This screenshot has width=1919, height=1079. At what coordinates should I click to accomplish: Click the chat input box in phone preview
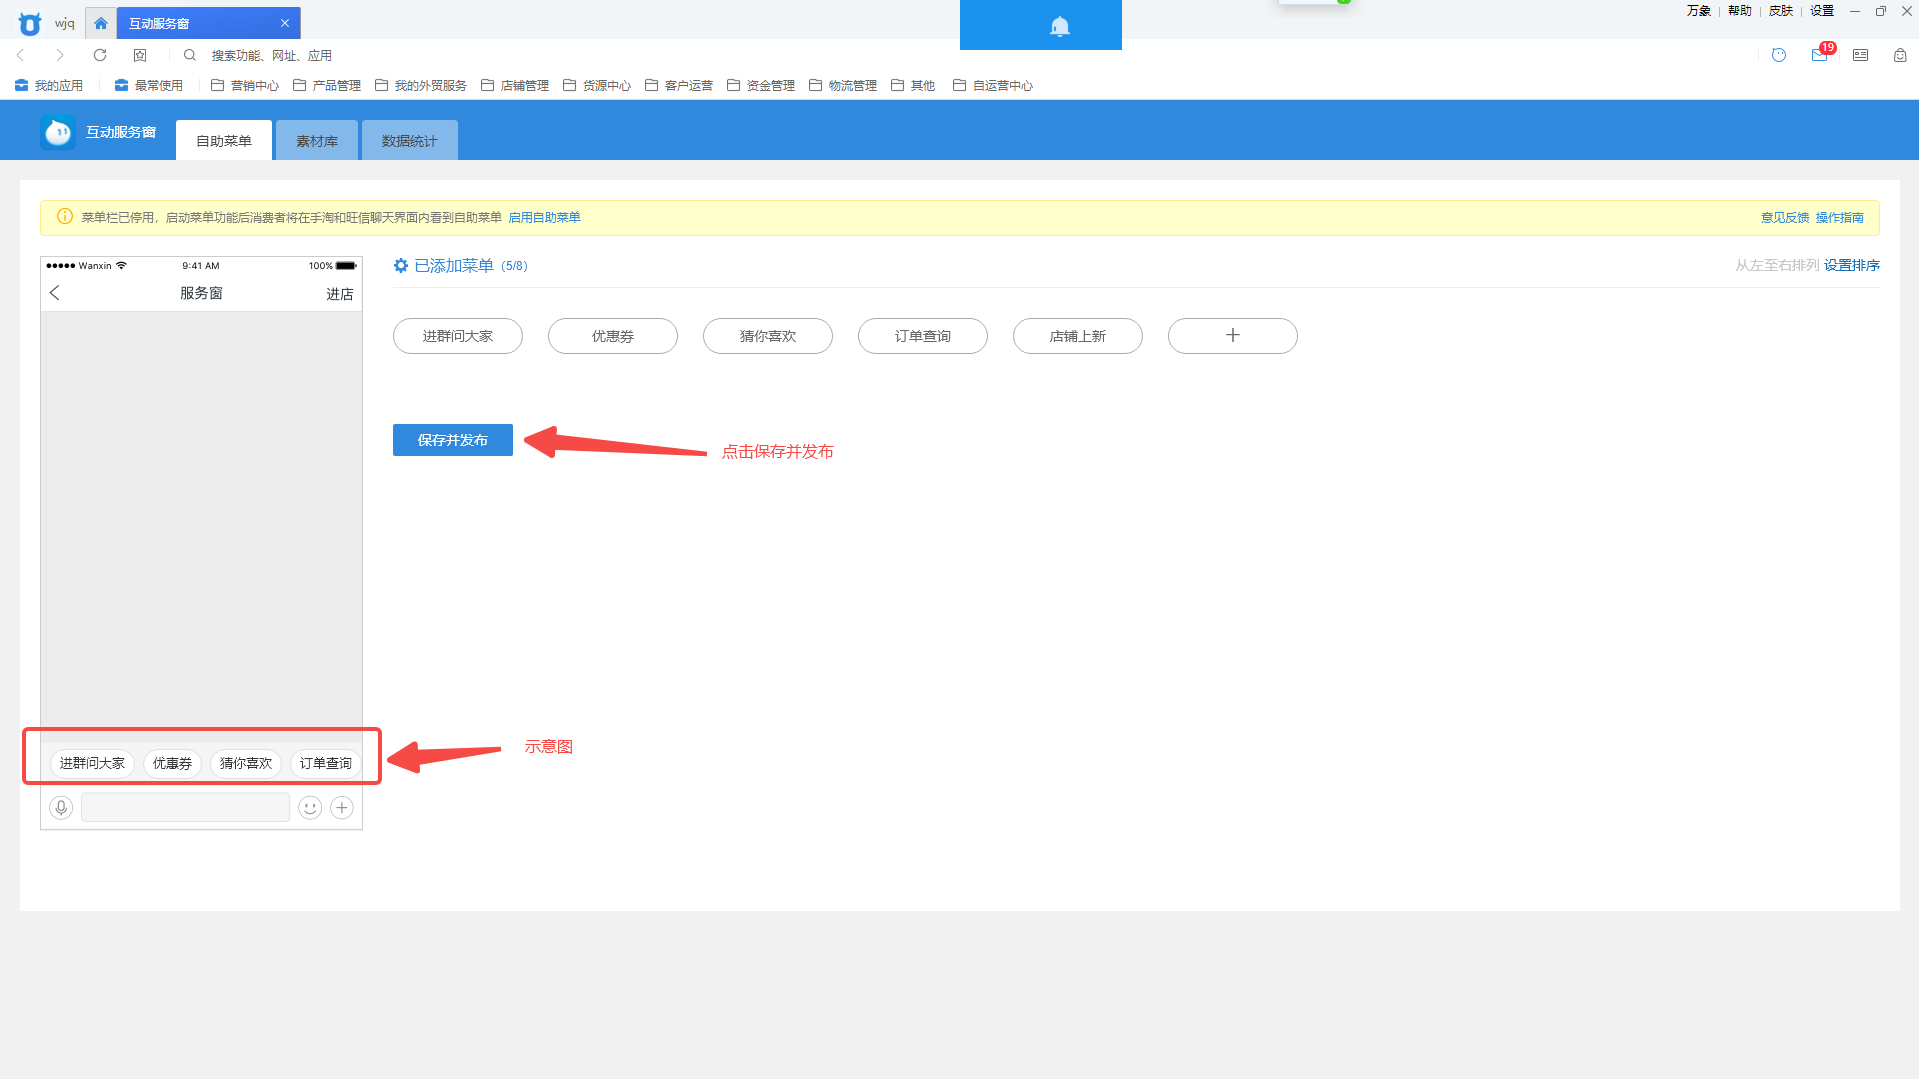(186, 807)
